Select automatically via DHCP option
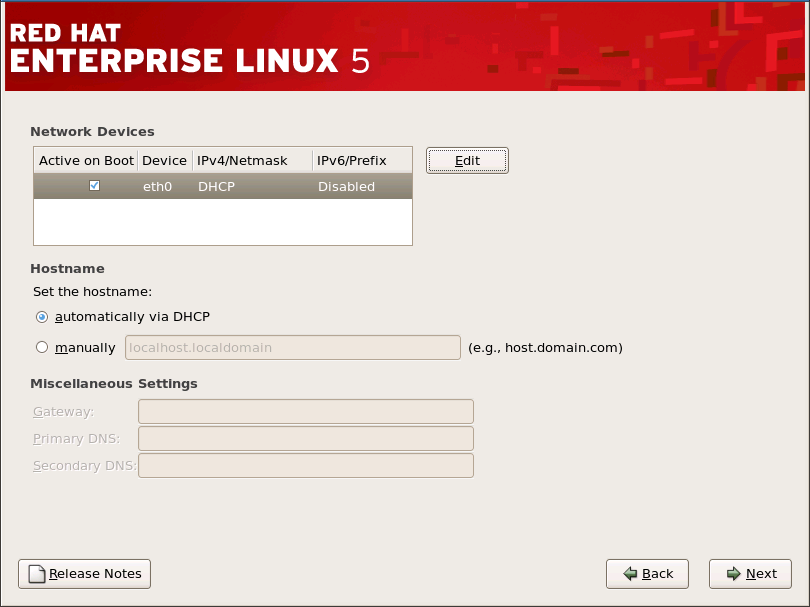Viewport: 810px width, 607px height. point(42,317)
